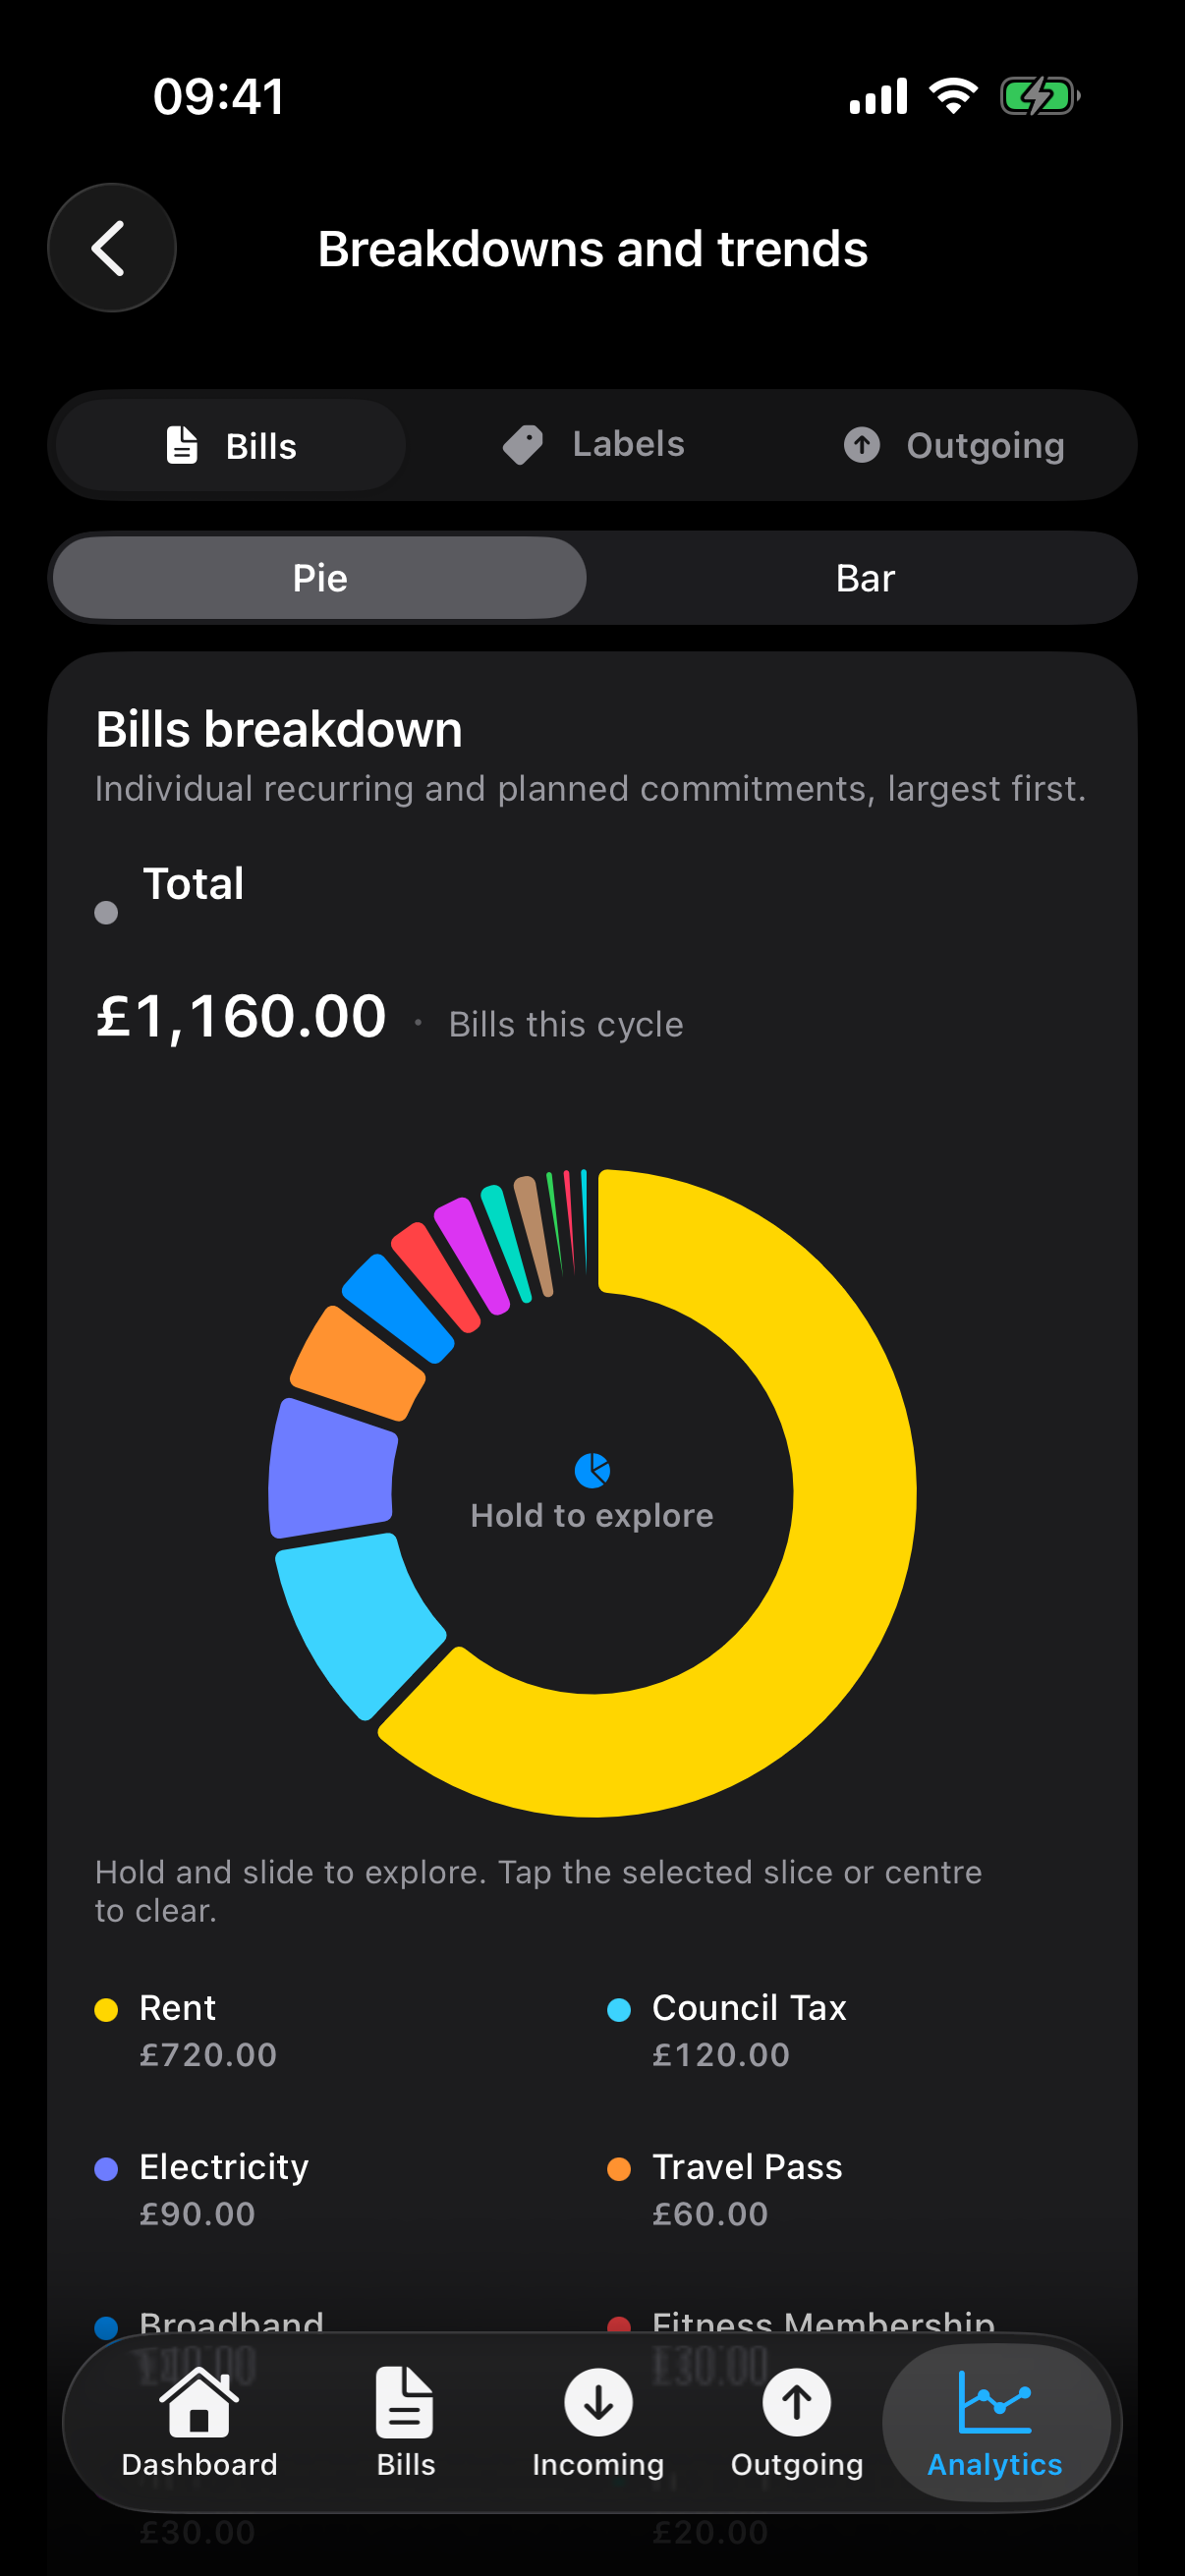Switch the chart view to Pie
The width and height of the screenshot is (1185, 2576).
click(320, 578)
